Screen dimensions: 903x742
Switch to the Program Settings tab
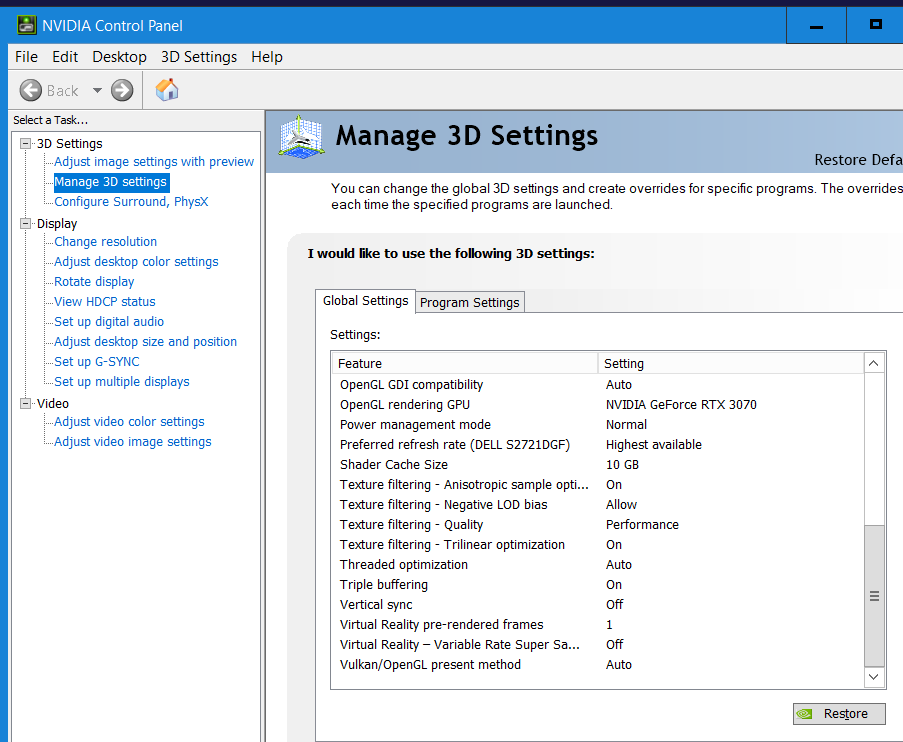click(469, 302)
